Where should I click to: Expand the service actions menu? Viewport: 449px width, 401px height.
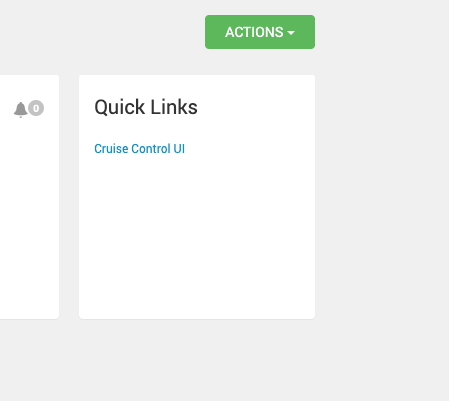(x=260, y=32)
